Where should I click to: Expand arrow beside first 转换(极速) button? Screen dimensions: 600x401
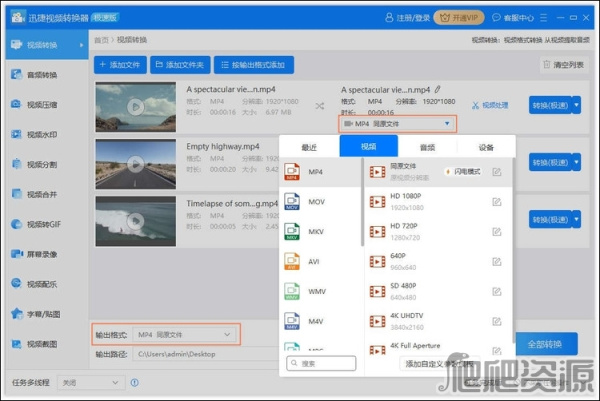pos(577,105)
